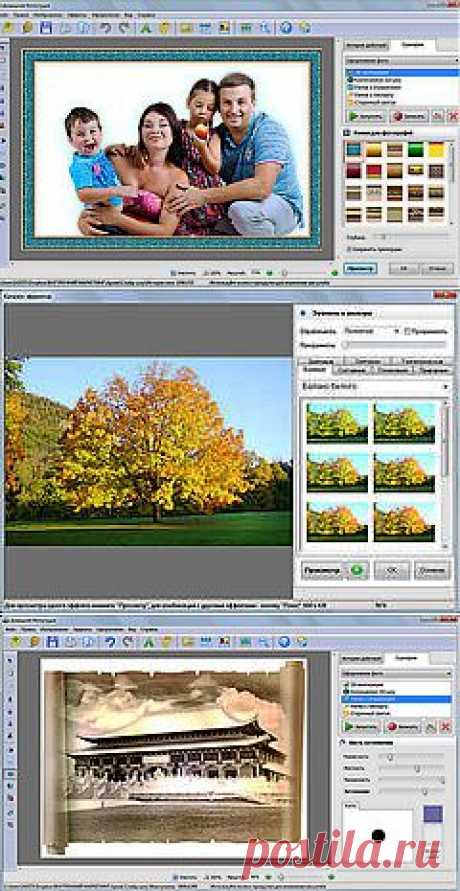Click purple color swatch in temple photo panel
460x891 pixels.
point(433,814)
